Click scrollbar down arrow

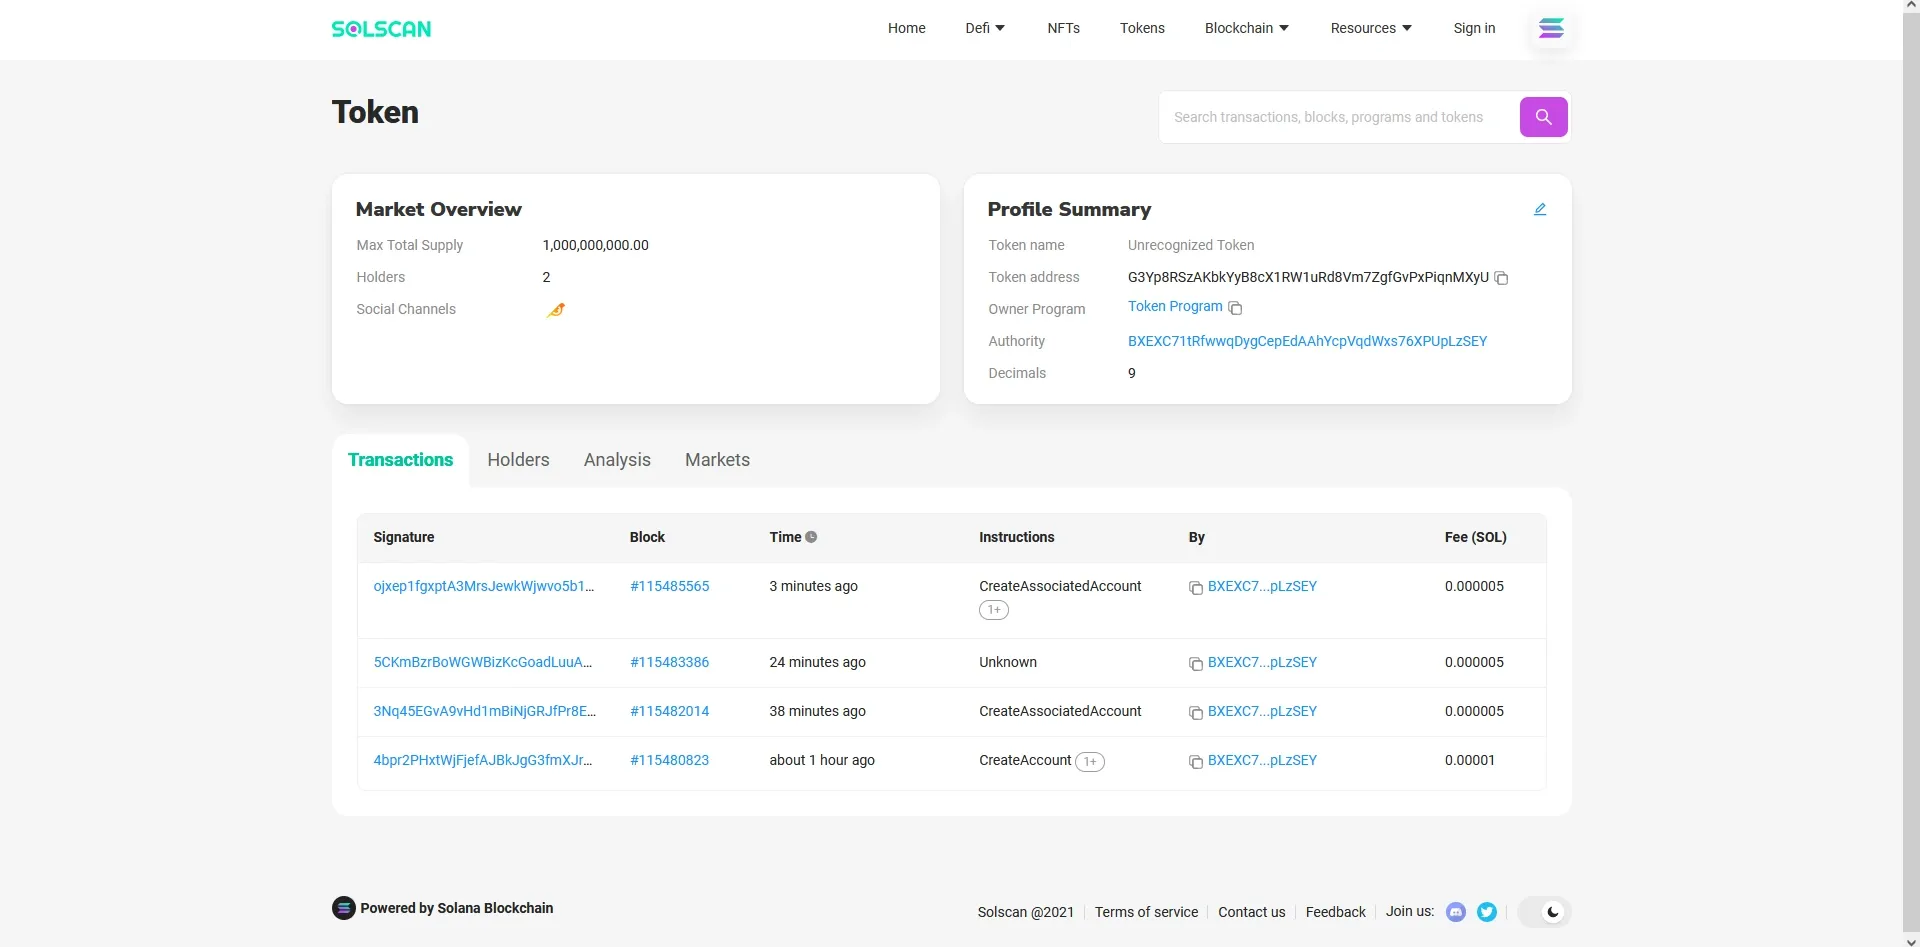click(x=1911, y=940)
